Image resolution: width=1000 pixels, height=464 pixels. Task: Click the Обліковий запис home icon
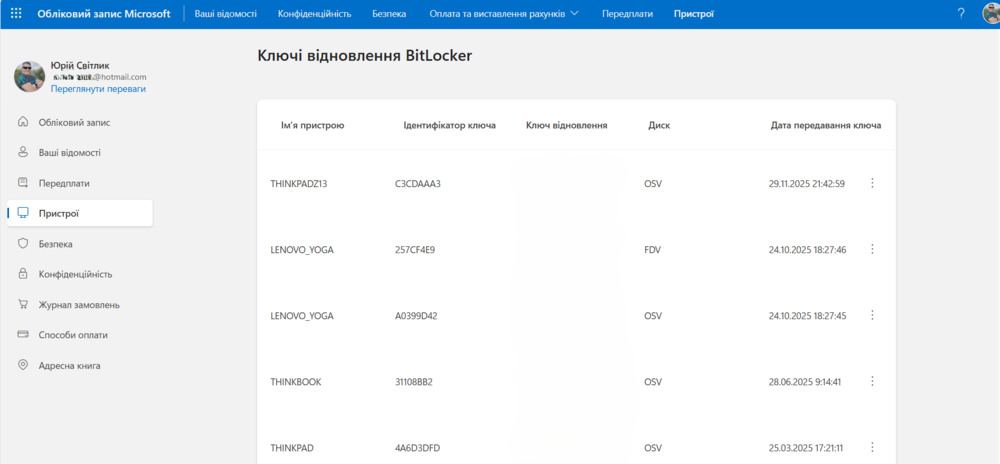23,122
